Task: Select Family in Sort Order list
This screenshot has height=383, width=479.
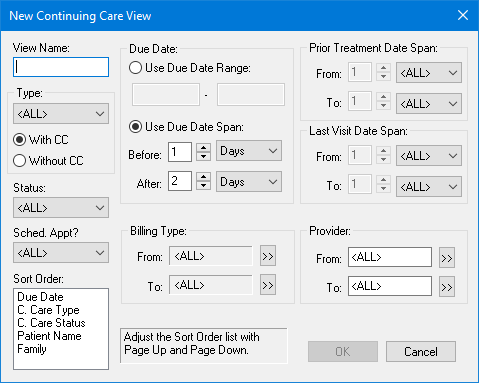Action: point(32,349)
